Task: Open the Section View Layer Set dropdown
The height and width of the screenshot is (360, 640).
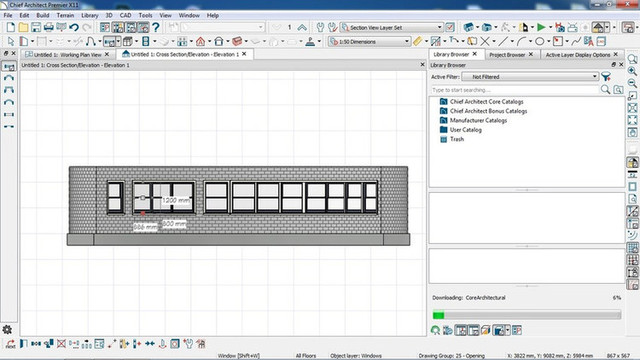Action: (x=391, y=27)
